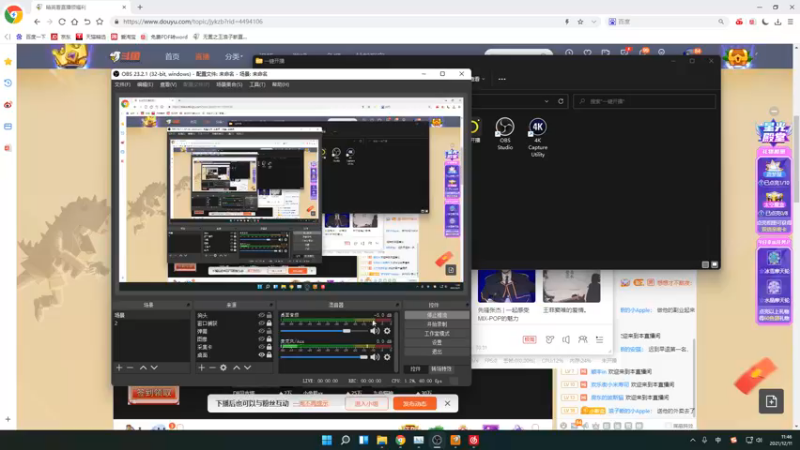Open the explorer toolbar more options ellipsis
The image size is (800, 450).
click(502, 79)
